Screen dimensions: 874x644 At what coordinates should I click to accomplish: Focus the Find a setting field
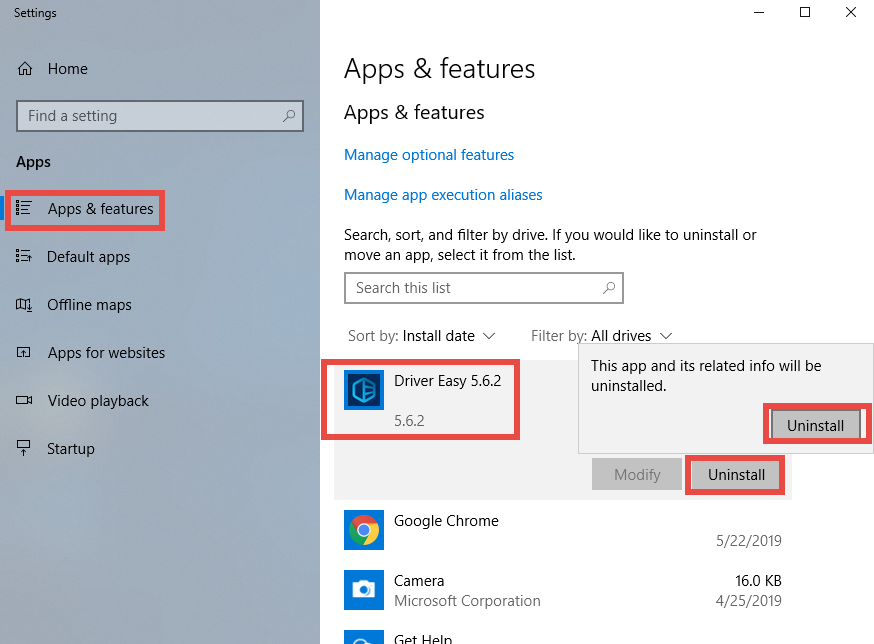click(x=160, y=116)
